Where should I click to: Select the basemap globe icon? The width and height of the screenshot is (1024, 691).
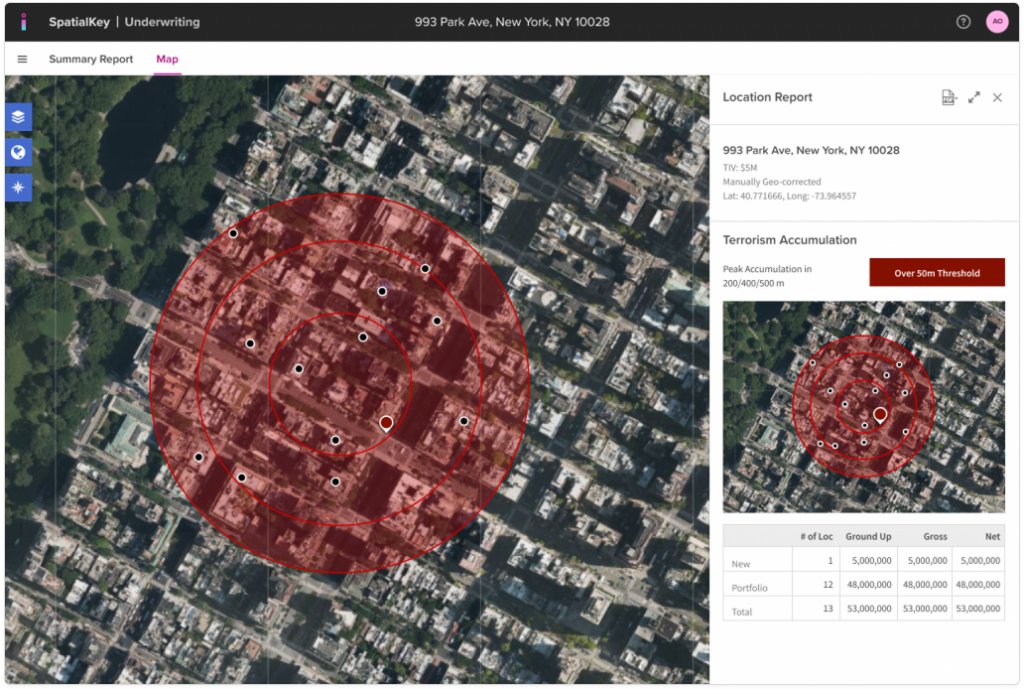19,152
